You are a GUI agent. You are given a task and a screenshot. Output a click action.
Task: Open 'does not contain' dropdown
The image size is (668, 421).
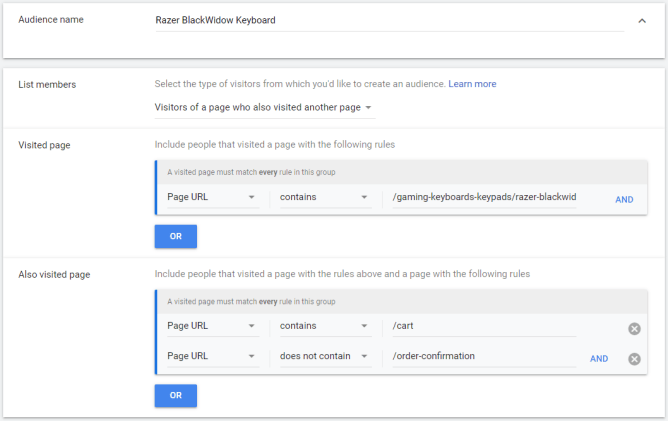(325, 356)
